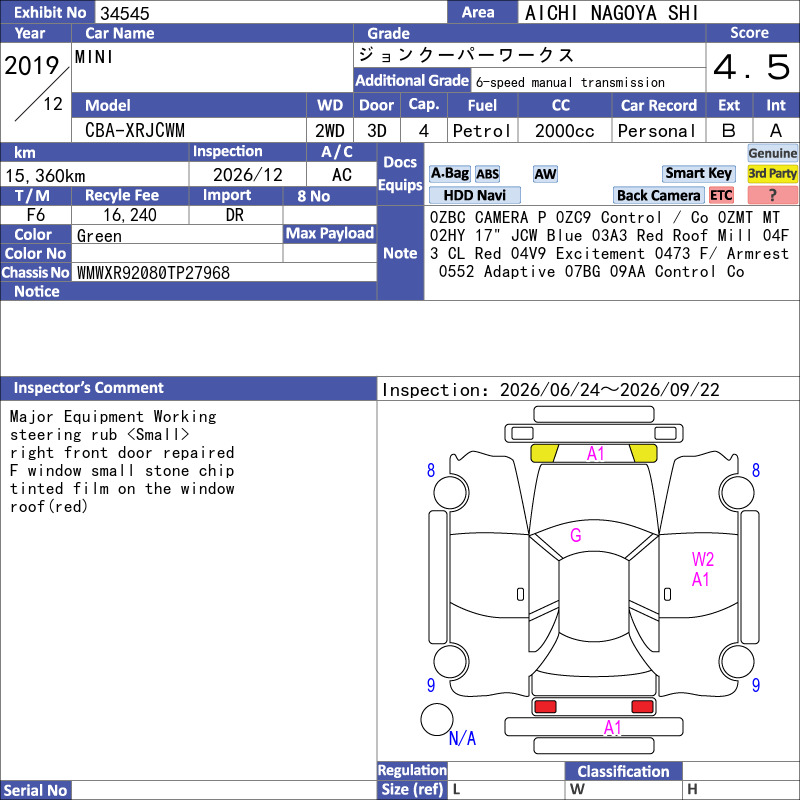This screenshot has width=800, height=800.
Task: Click the yellow 3rd Party tag
Action: (x=772, y=173)
